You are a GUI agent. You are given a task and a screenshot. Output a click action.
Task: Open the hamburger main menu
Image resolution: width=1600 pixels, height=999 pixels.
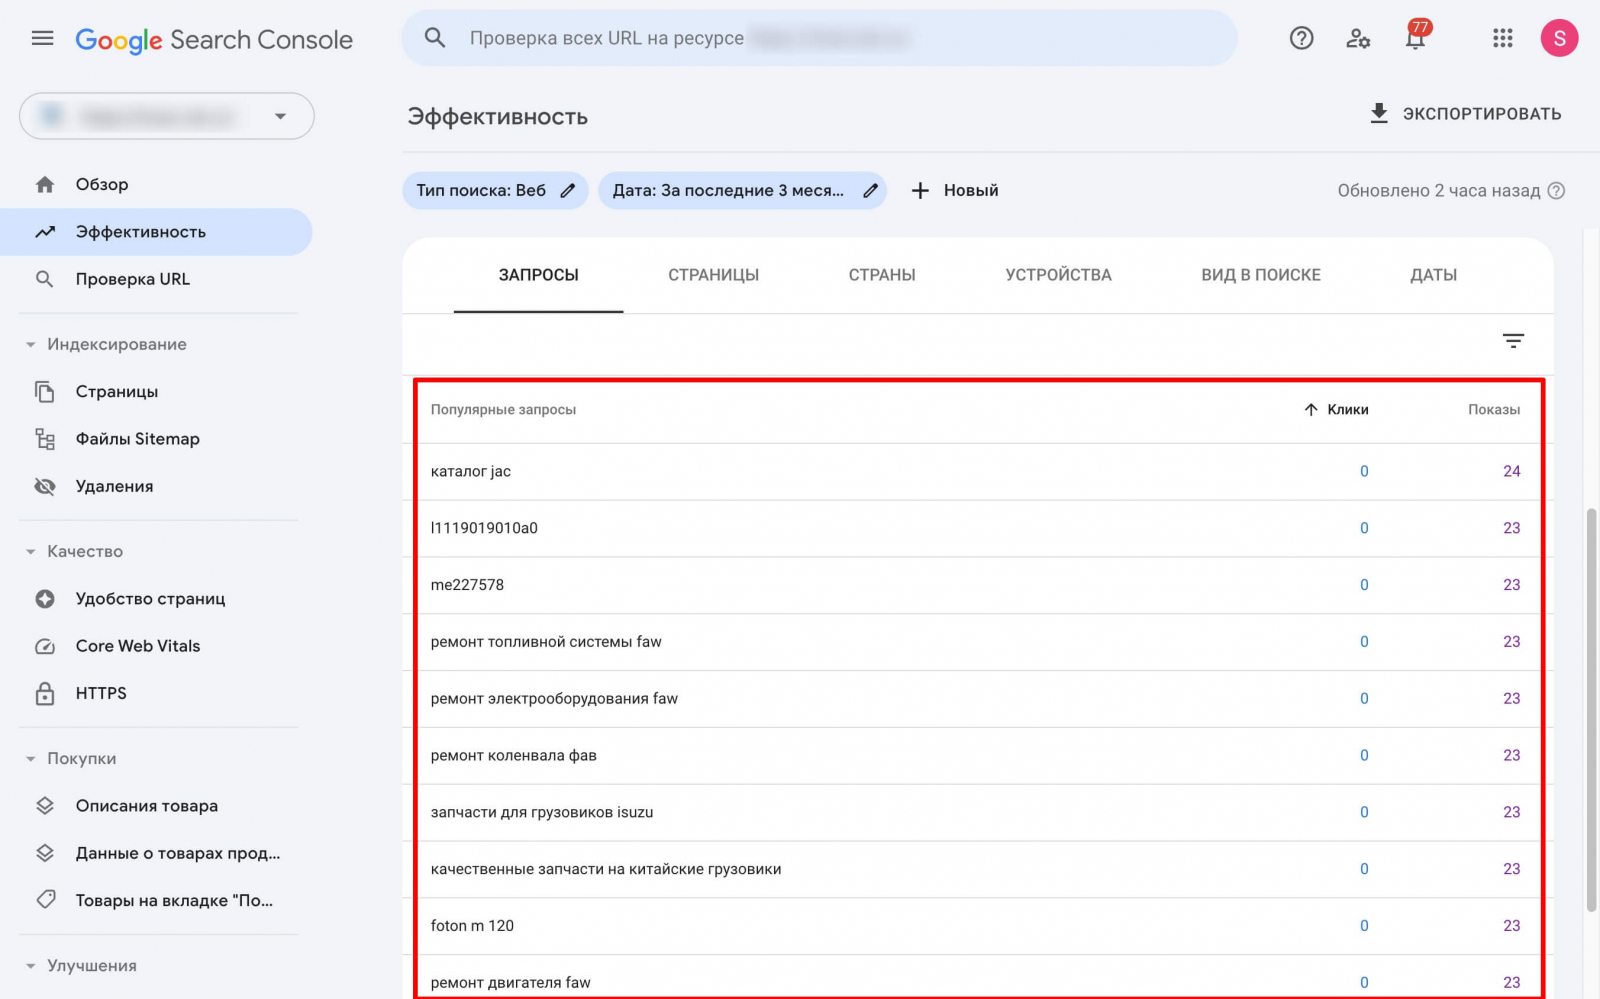(x=42, y=39)
